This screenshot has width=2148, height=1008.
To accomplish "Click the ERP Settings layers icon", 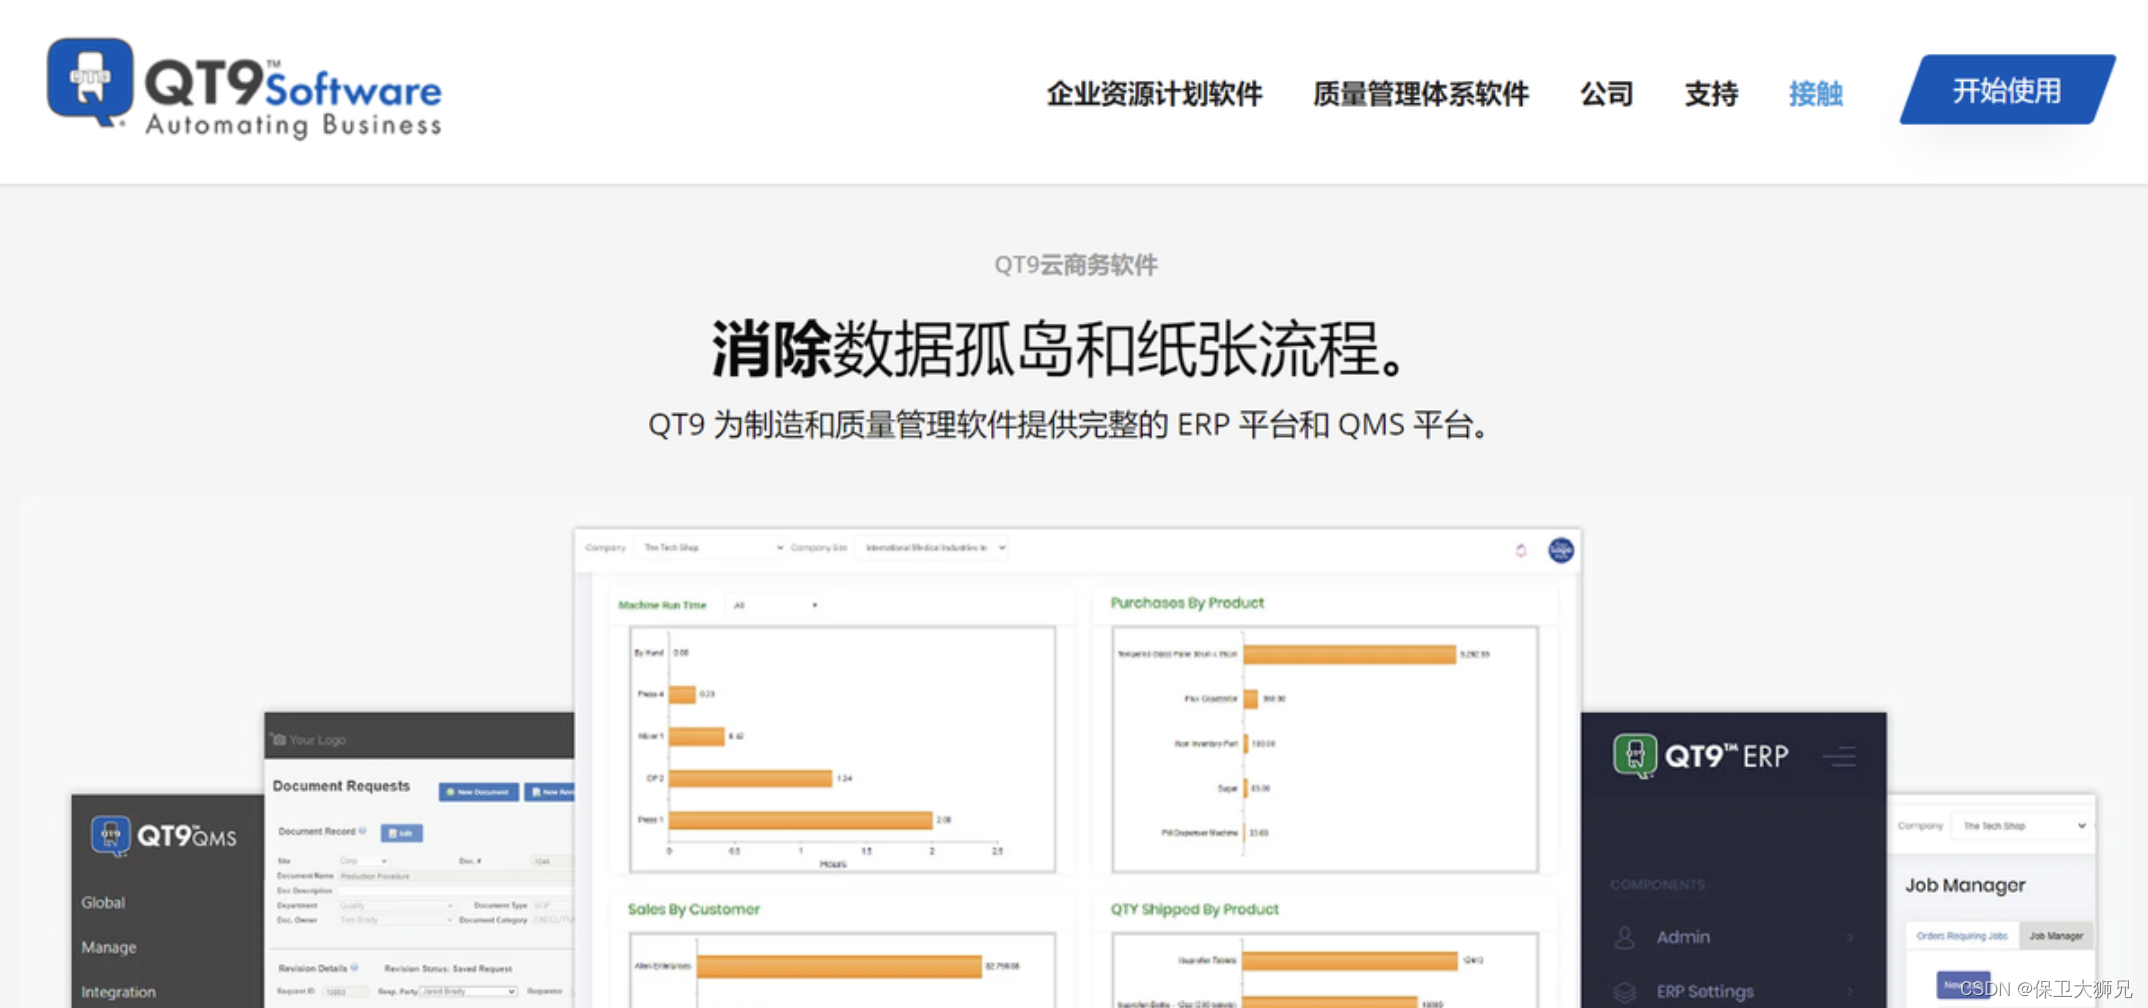I will click(x=1624, y=991).
